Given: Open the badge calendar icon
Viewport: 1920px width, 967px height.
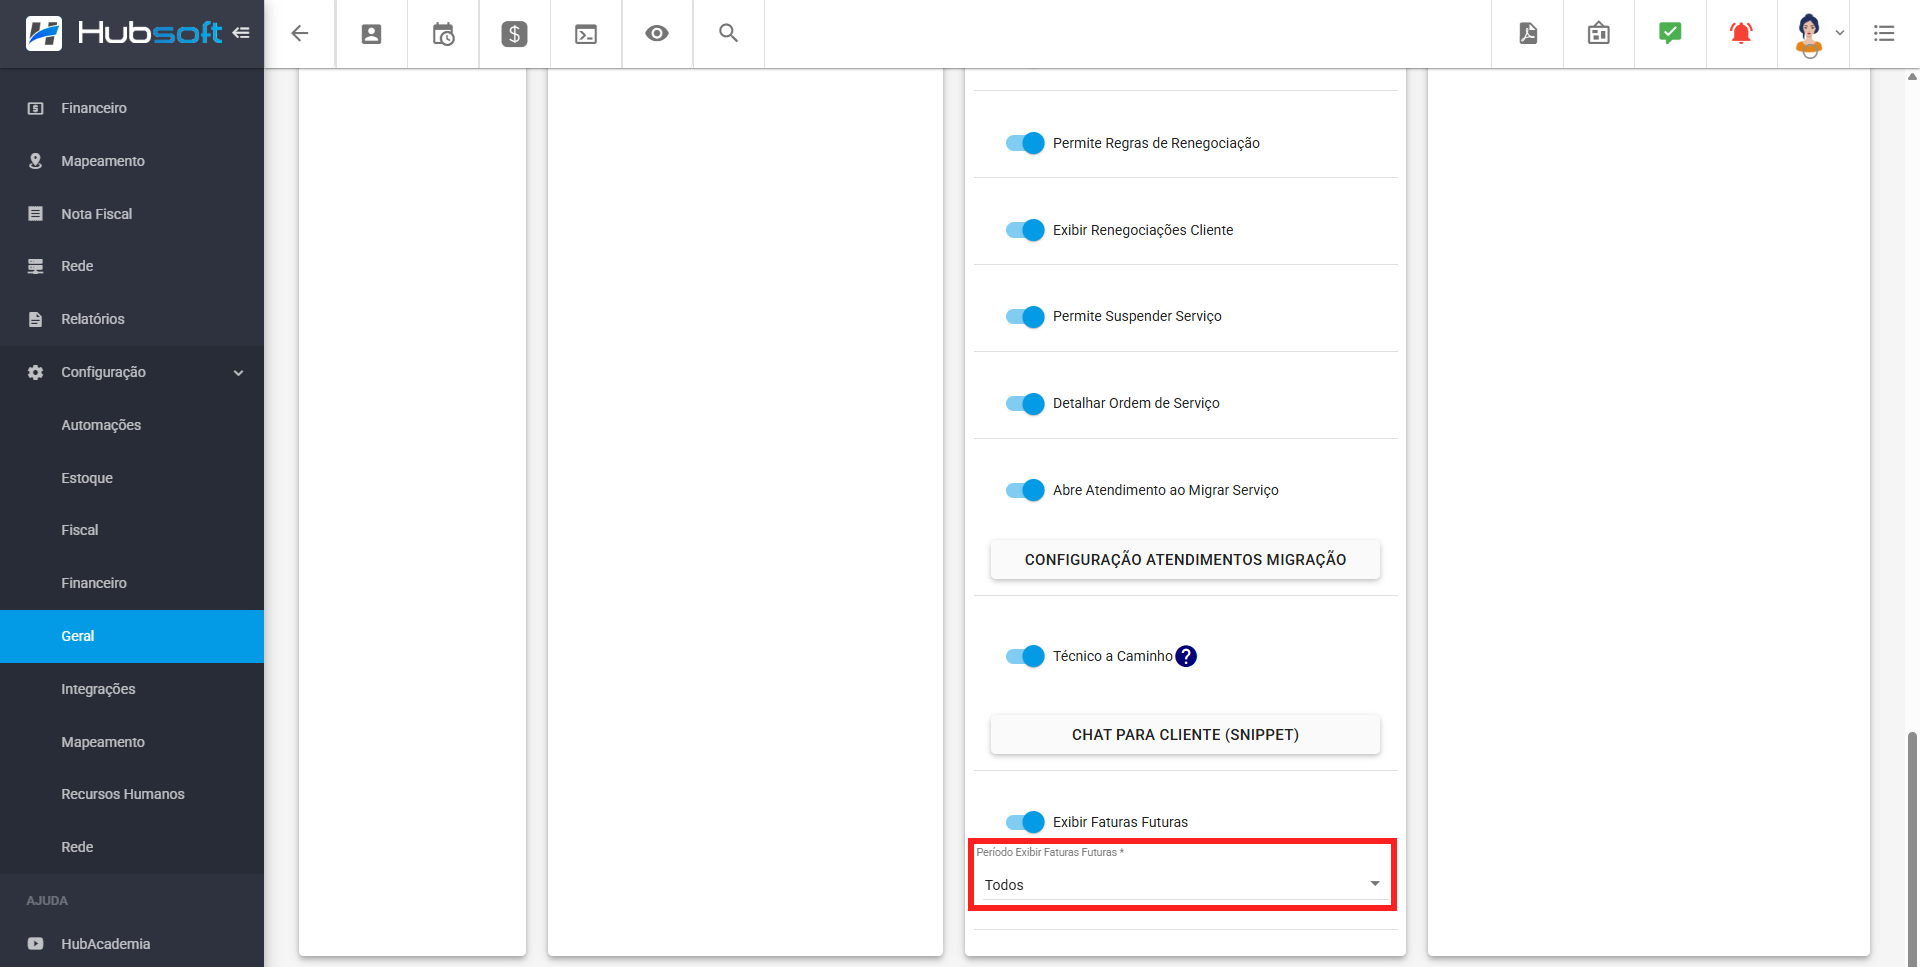Looking at the screenshot, I should (1599, 33).
